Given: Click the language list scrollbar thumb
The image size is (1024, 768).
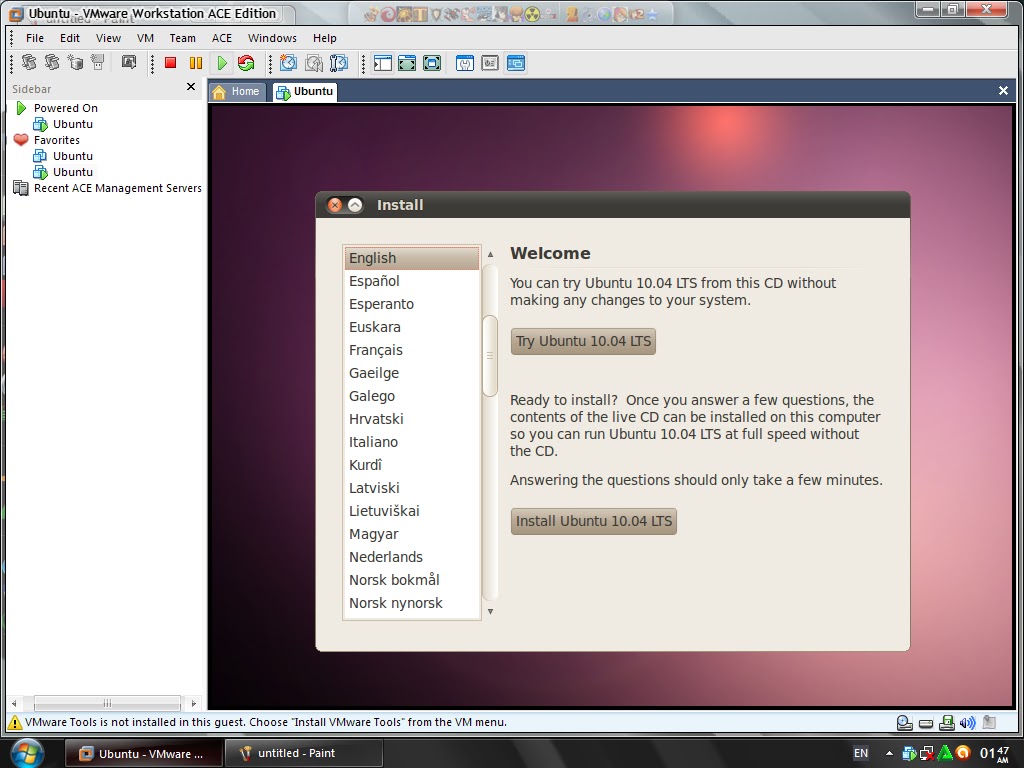Looking at the screenshot, I should (x=490, y=356).
